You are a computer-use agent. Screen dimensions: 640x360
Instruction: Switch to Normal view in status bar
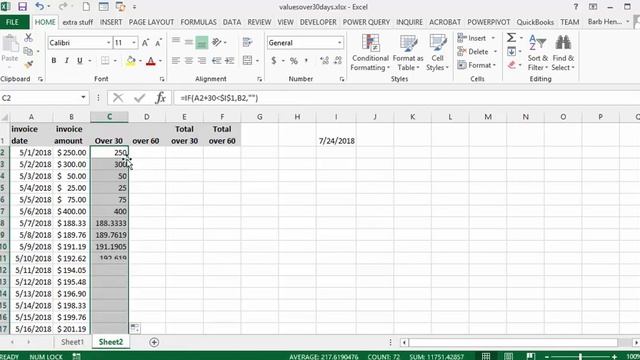point(486,356)
